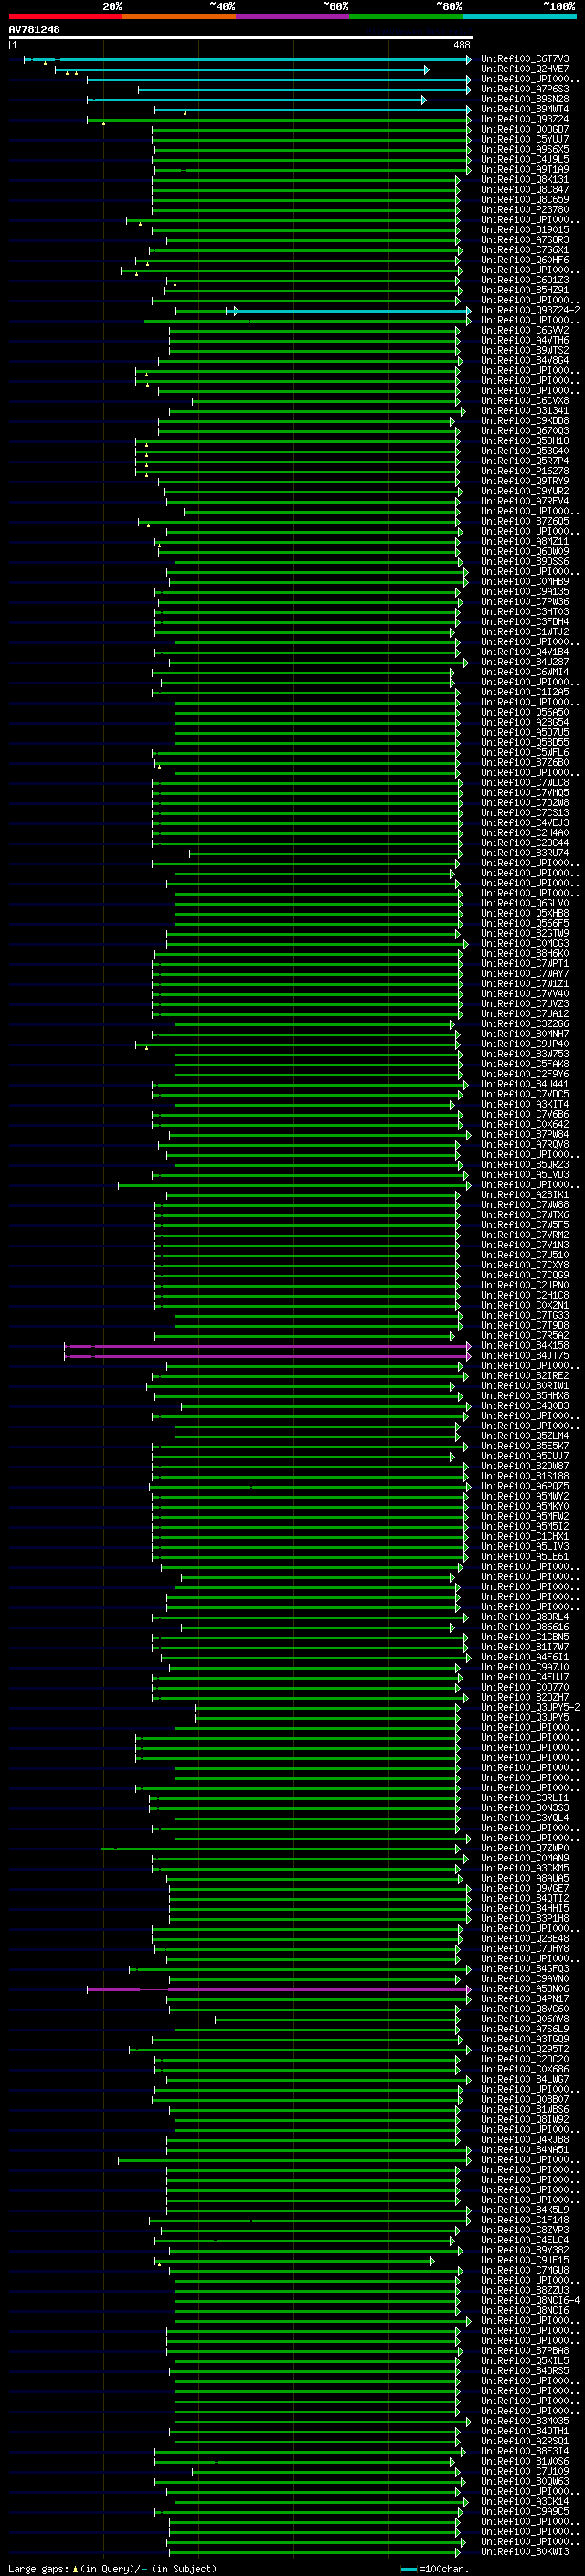Select hit label UniRef100_B9Y382
This screenshot has width=585, height=2576.
tap(524, 2250)
